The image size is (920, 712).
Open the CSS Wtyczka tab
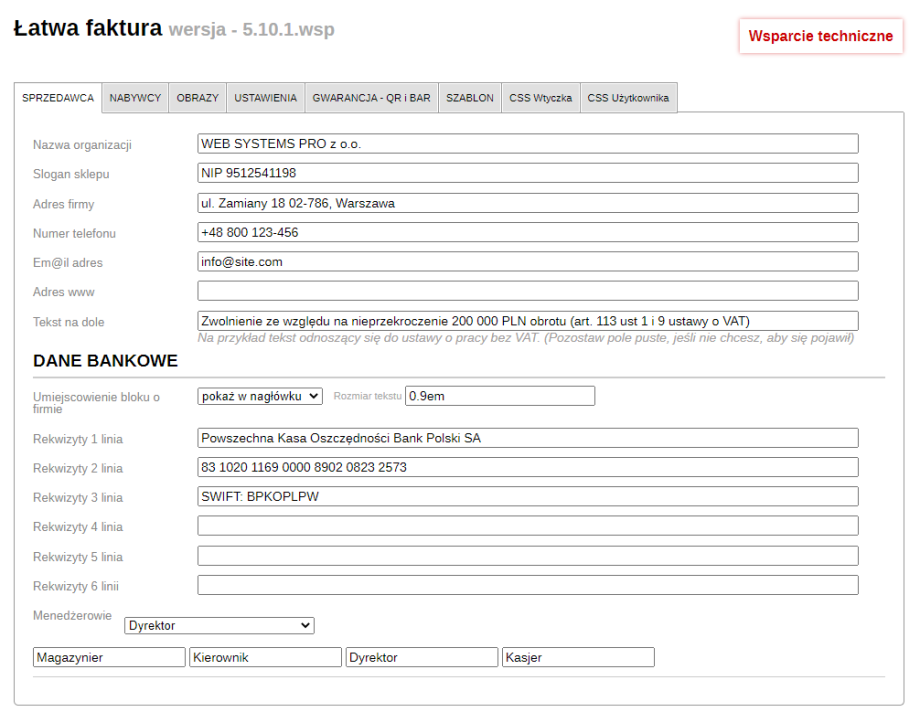pos(540,98)
